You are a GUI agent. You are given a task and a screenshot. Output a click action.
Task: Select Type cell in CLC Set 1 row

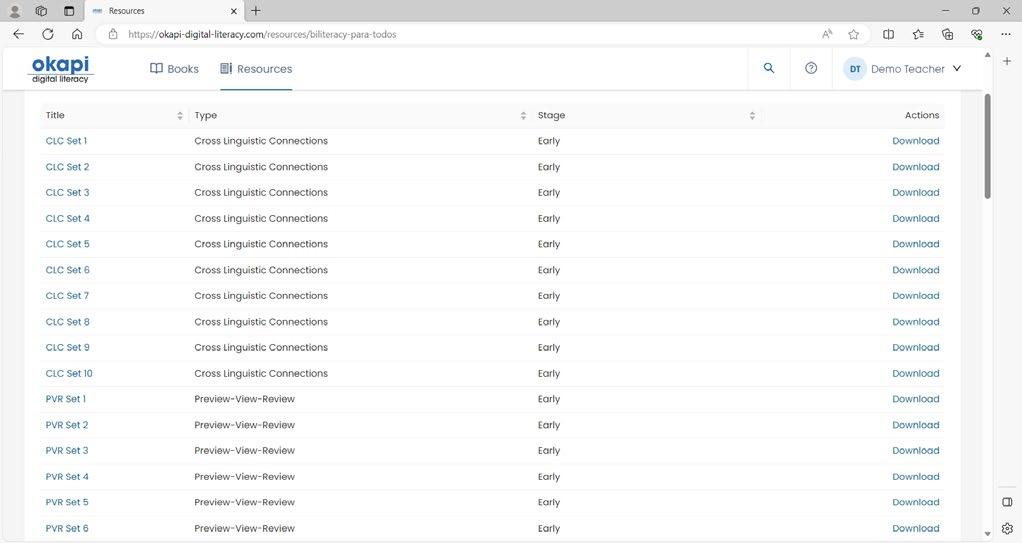pyautogui.click(x=261, y=141)
